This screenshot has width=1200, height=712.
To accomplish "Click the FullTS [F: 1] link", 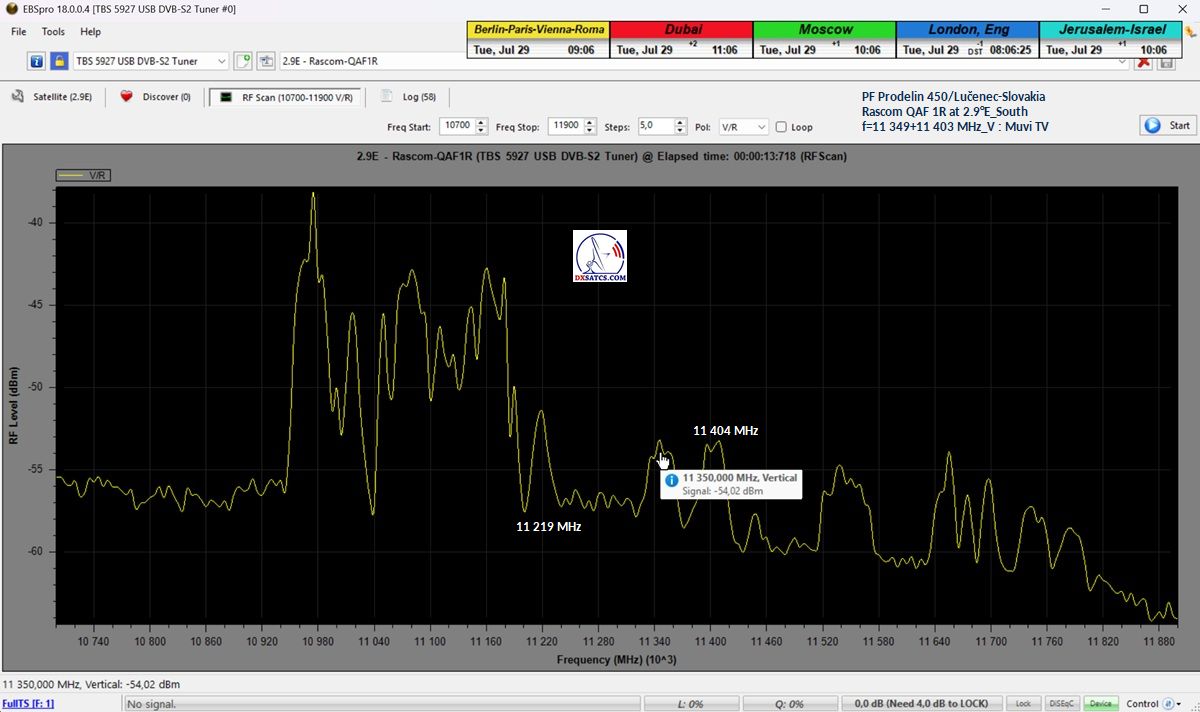I will (x=28, y=704).
